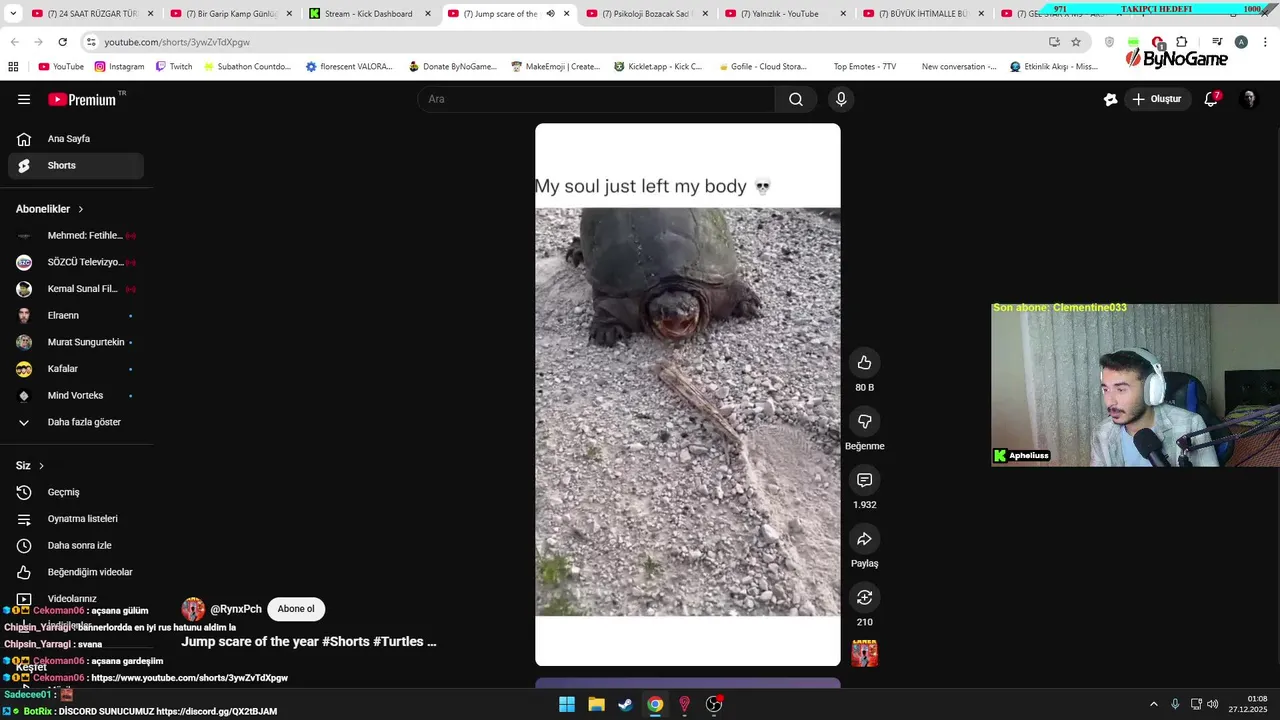Open the Instagram bookmark
The width and height of the screenshot is (1280, 720).
(x=119, y=67)
